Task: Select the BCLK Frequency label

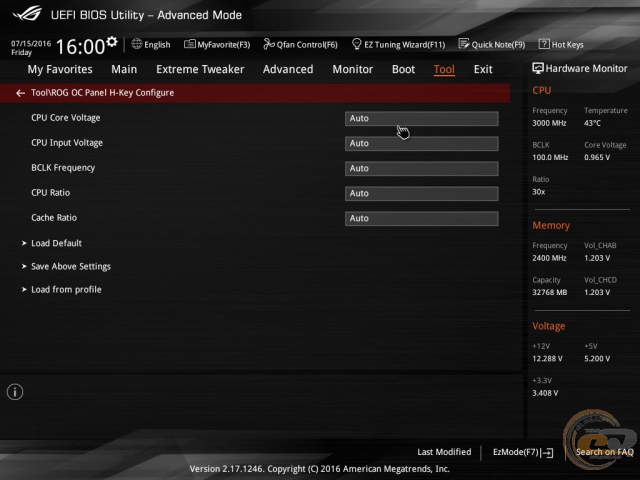Action: [63, 168]
